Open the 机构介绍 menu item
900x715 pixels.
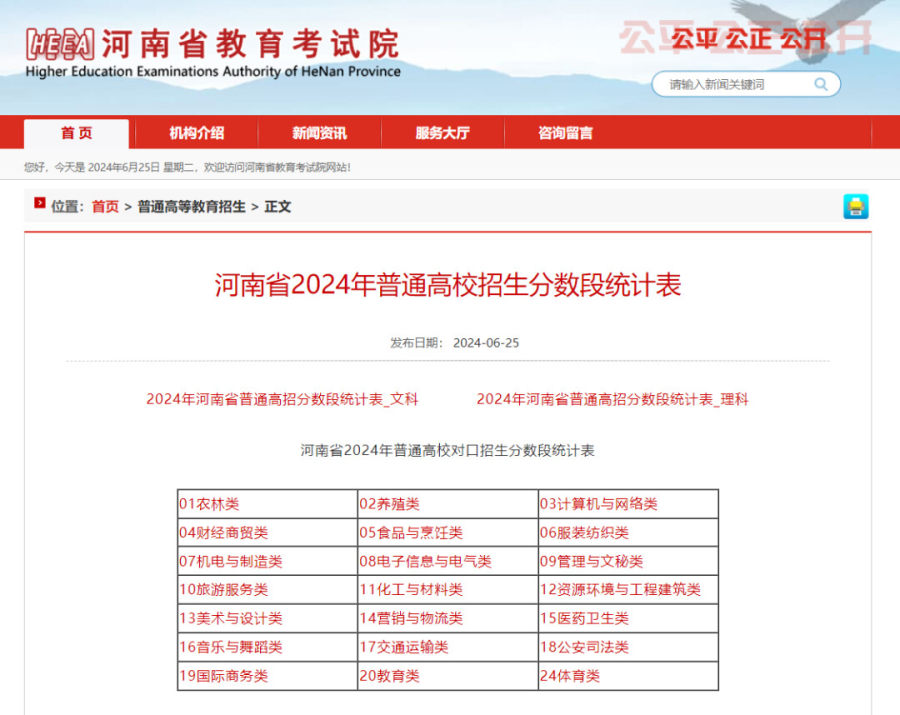click(196, 133)
